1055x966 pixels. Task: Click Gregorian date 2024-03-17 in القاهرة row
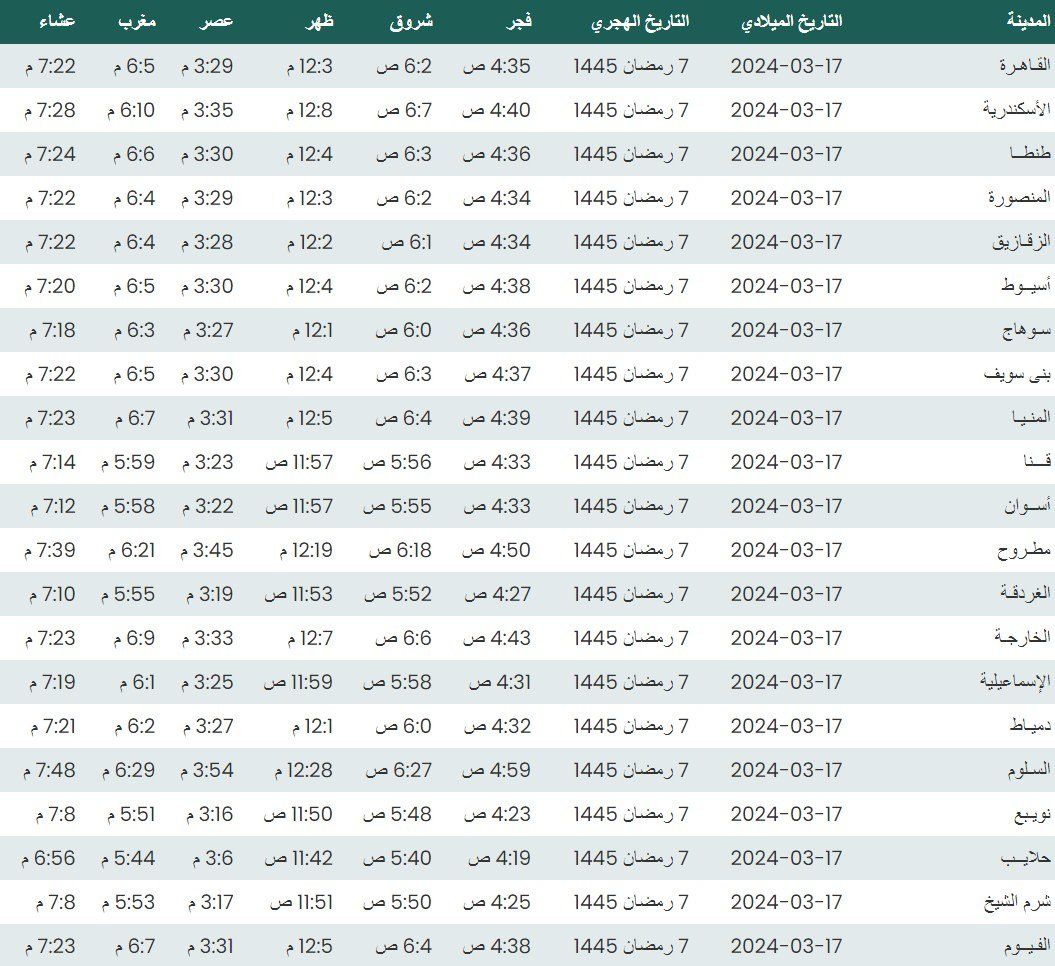[x=787, y=66]
